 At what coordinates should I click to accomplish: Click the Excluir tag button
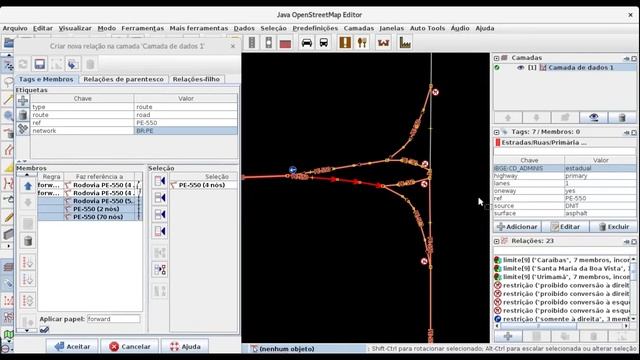click(613, 227)
